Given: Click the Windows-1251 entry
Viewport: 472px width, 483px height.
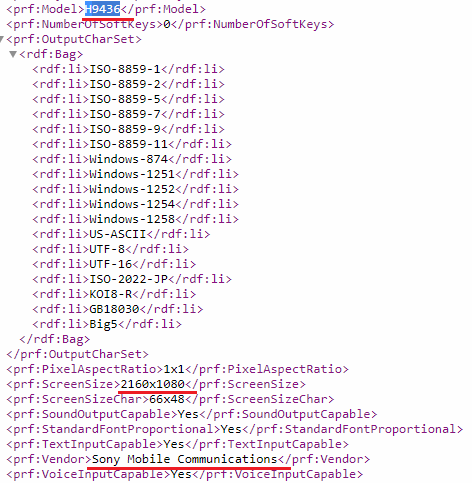Looking at the screenshot, I should point(132,174).
